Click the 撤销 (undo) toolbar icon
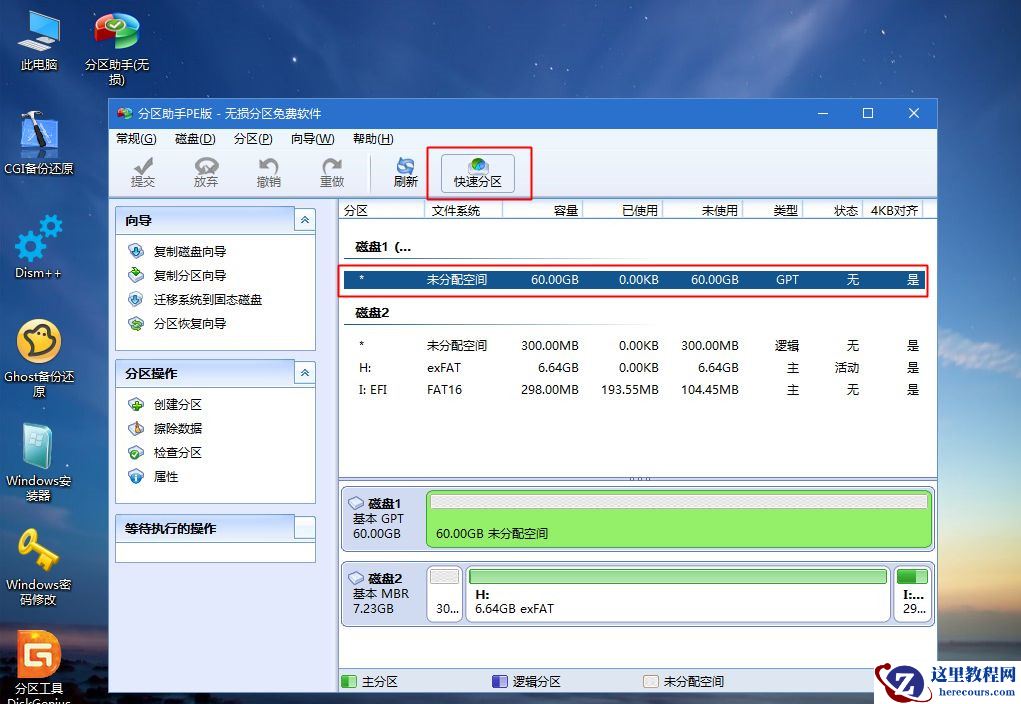Viewport: 1021px width, 704px height. [270, 170]
